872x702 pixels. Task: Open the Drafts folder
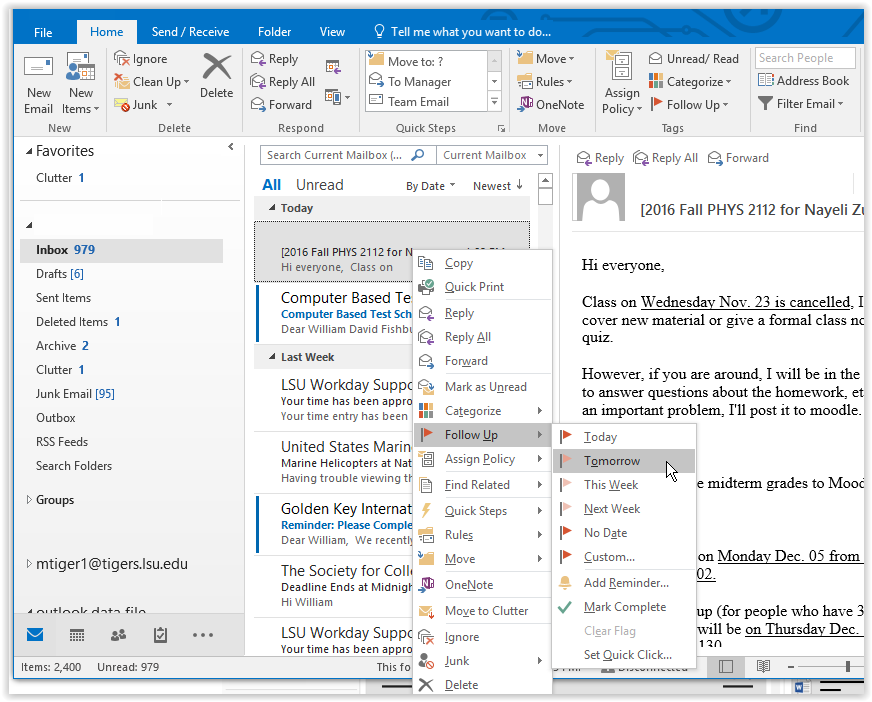[x=60, y=274]
